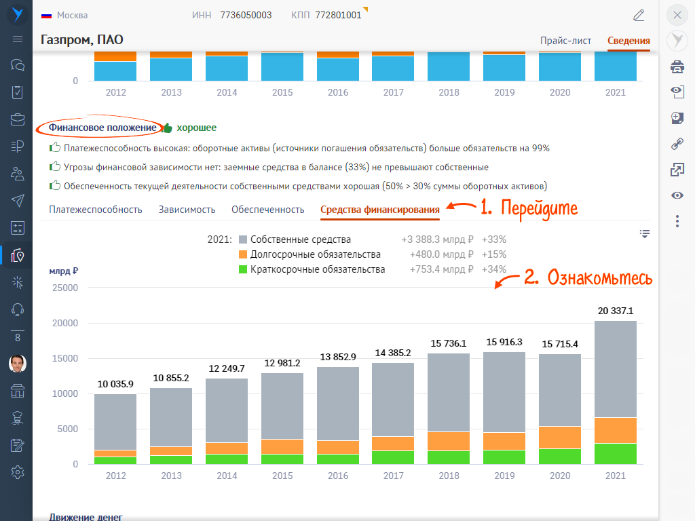Close the company card panel
Image resolution: width=695 pixels, height=521 pixels.
pos(677,15)
